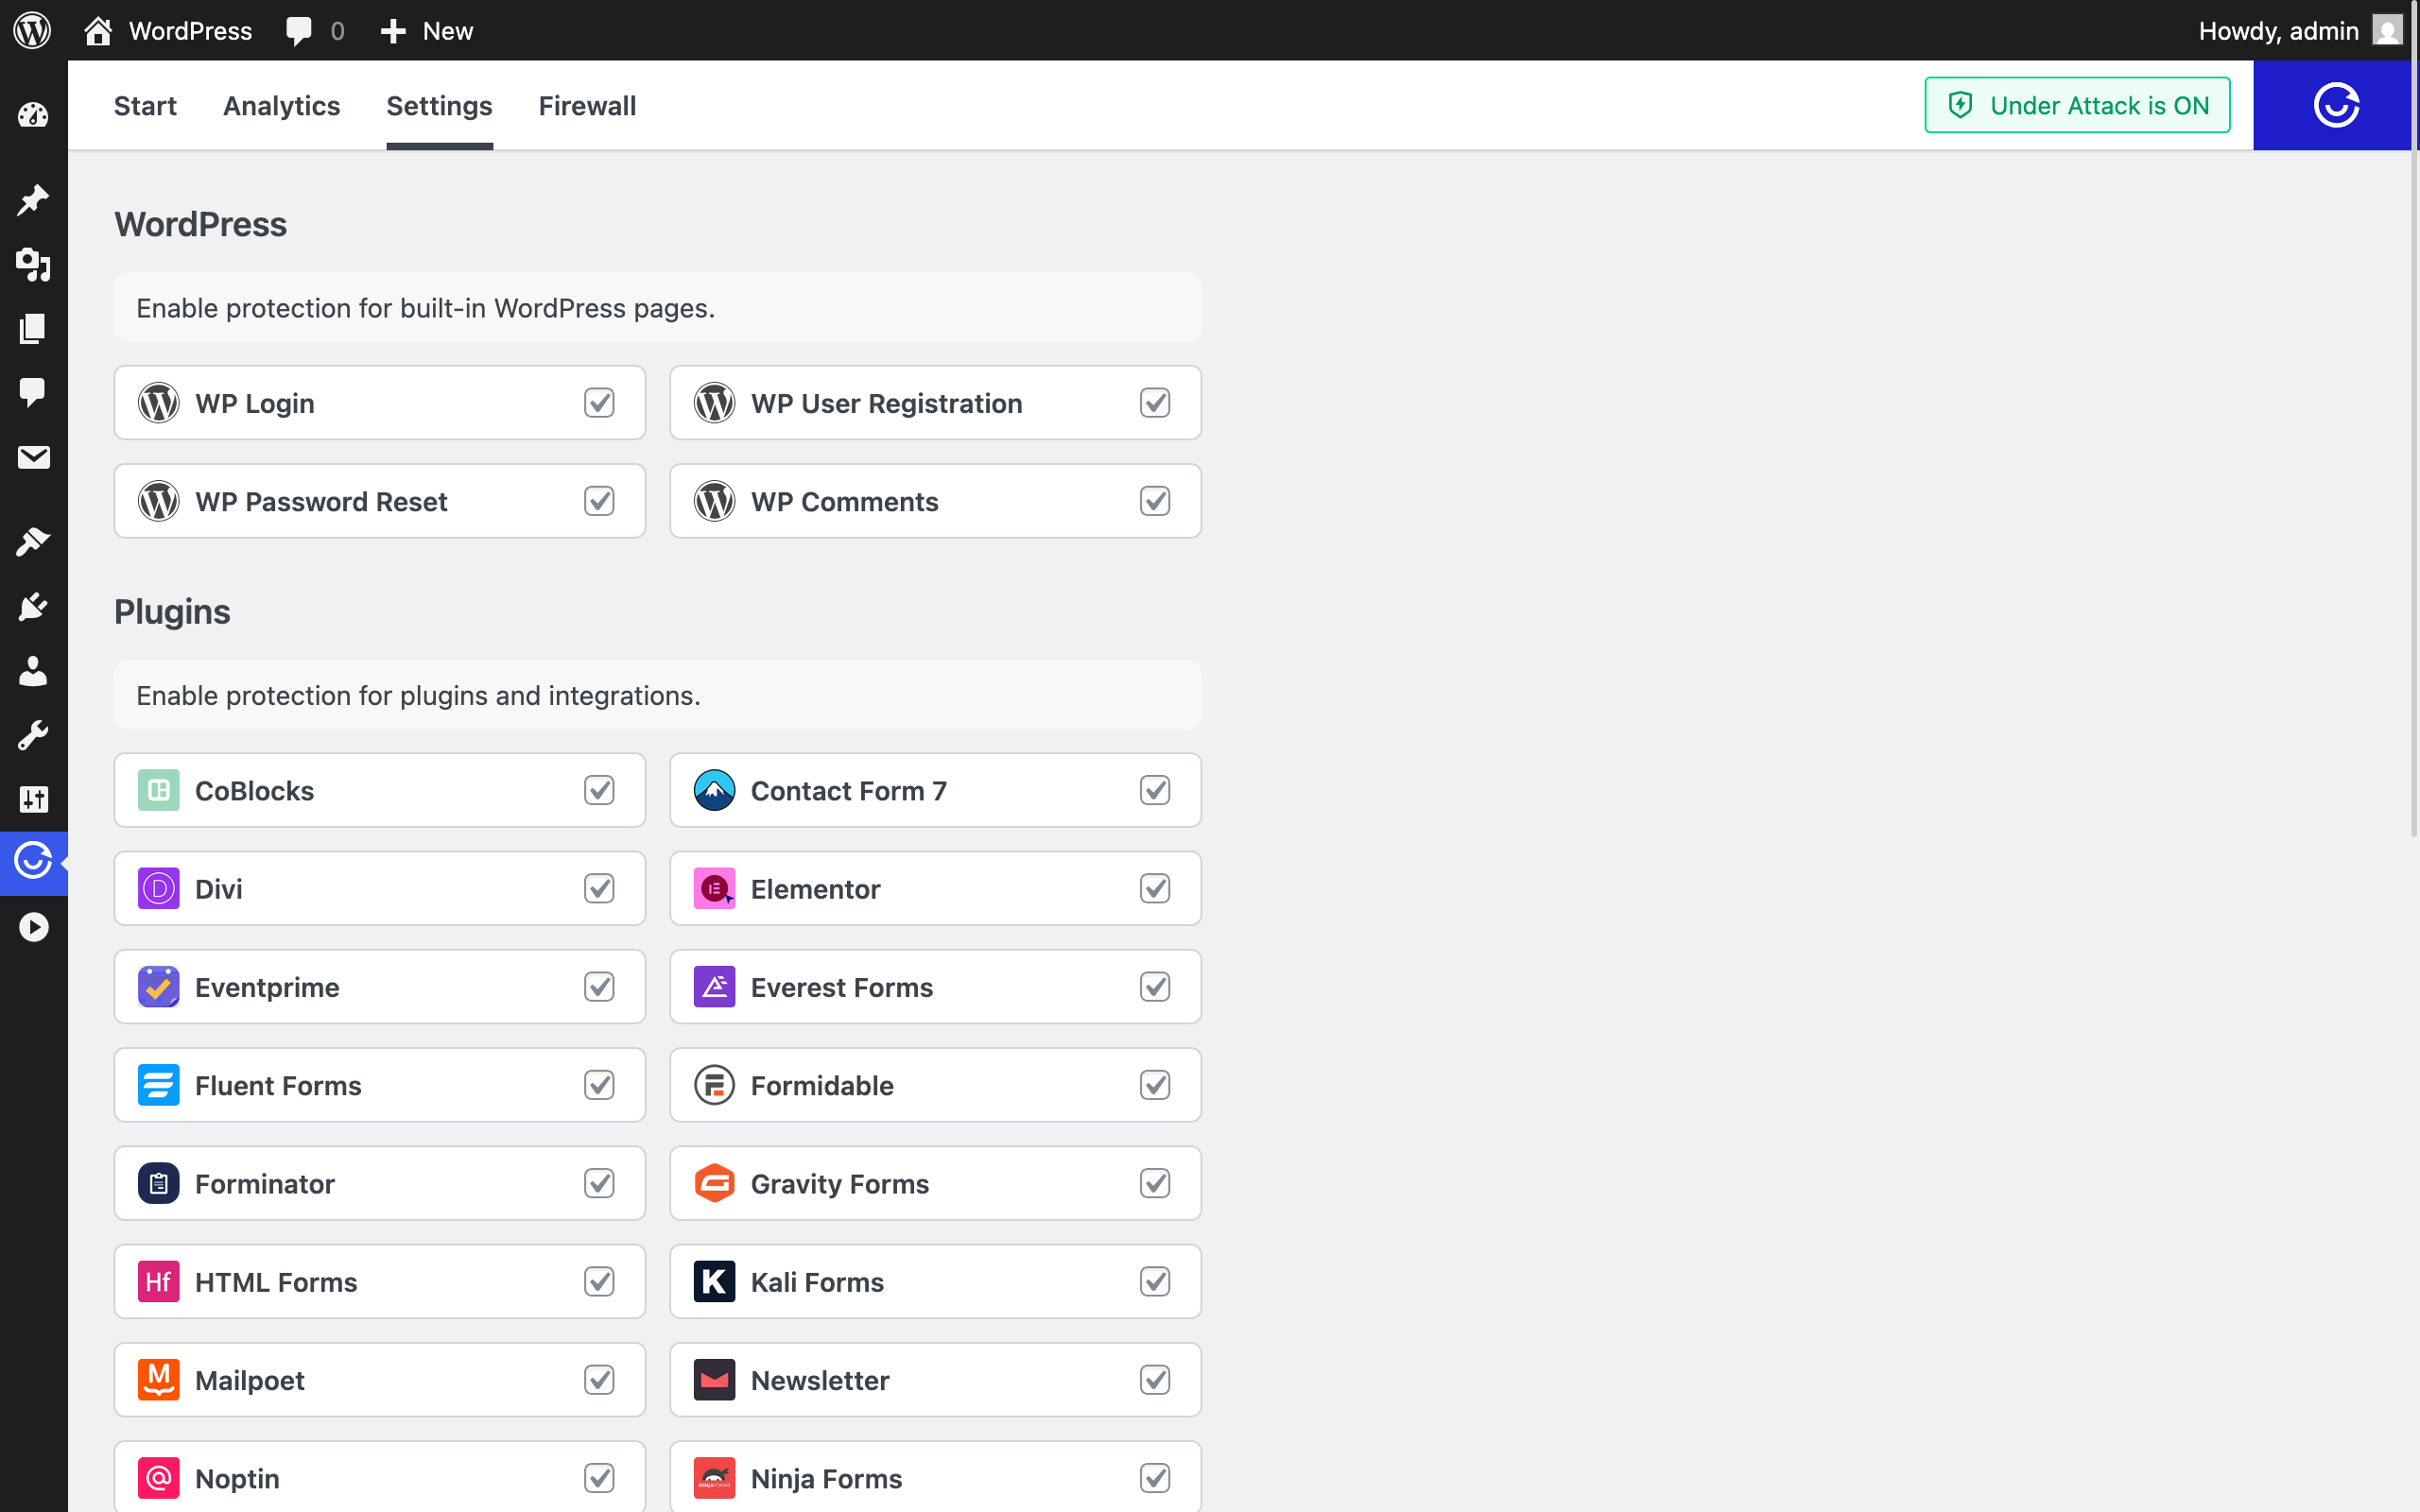
Task: Open Appearance paintbrush sidebar icon
Action: 33,542
